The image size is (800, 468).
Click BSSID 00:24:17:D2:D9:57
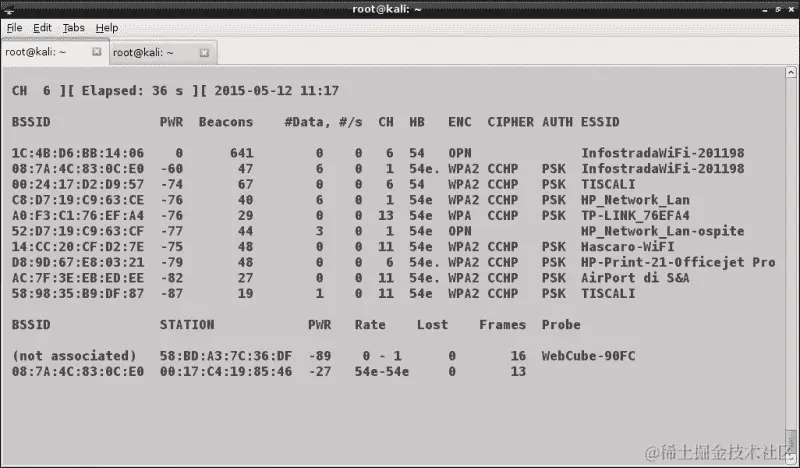pyautogui.click(x=78, y=184)
